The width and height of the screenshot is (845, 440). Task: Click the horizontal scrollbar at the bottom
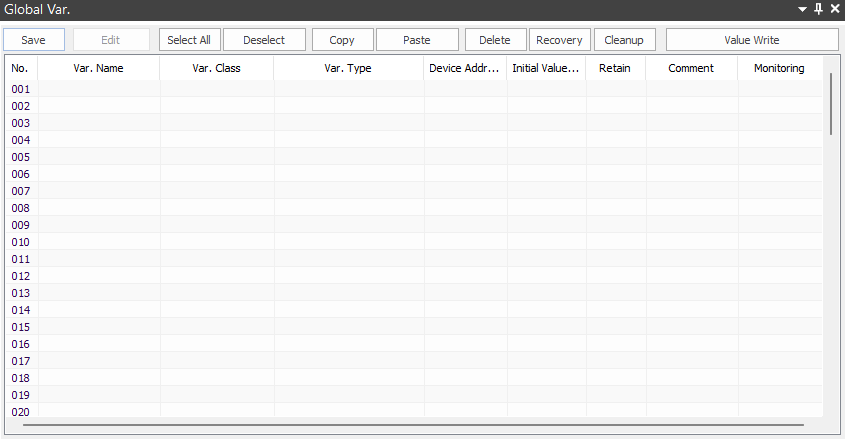point(412,425)
